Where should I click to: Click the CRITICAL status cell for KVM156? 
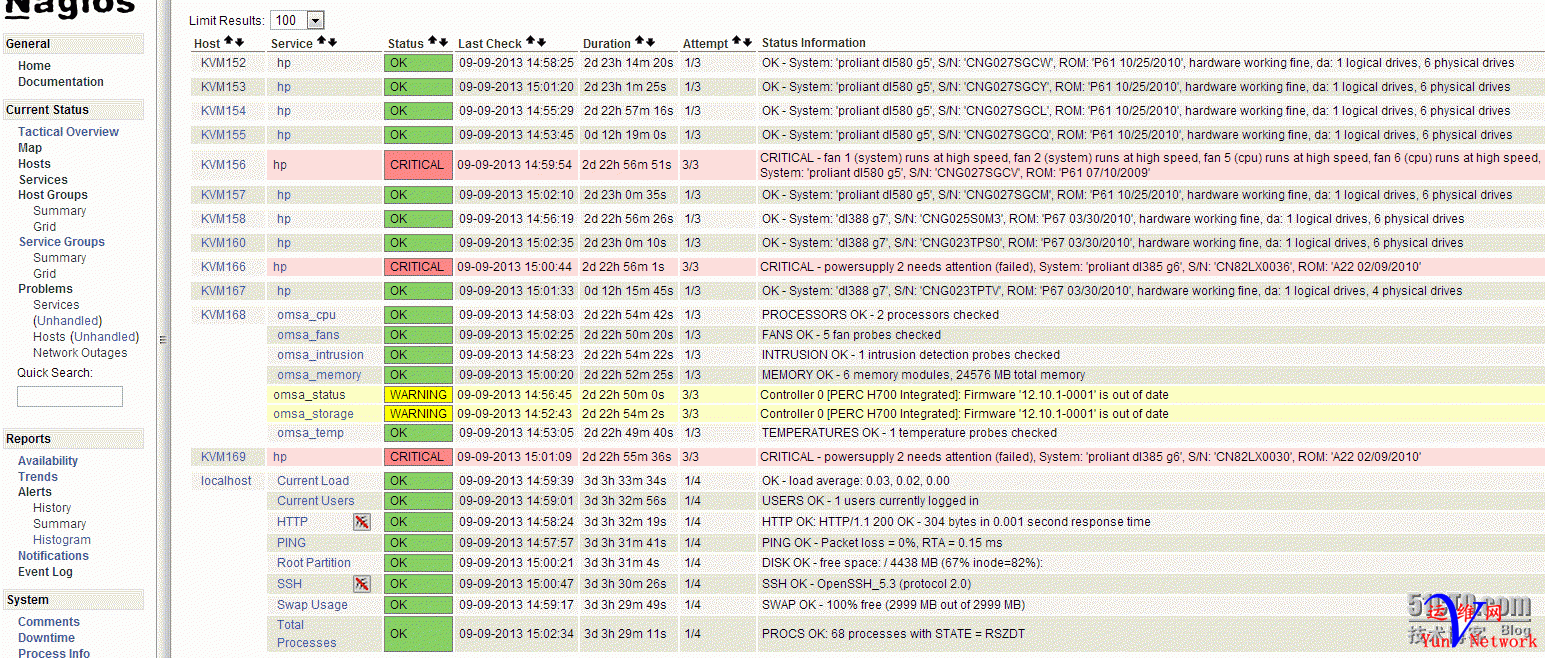pyautogui.click(x=418, y=165)
